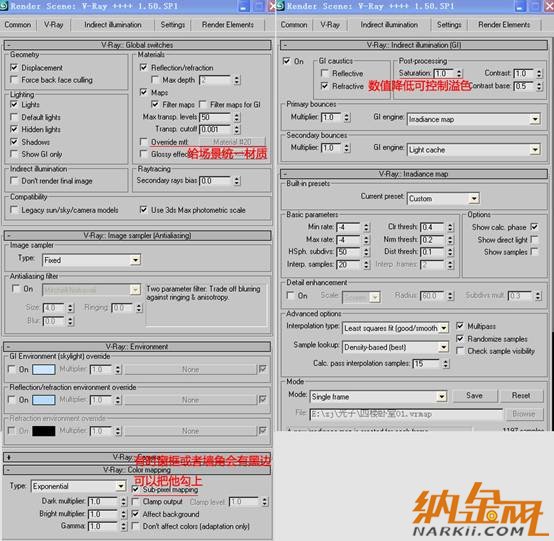Click right window title bar app icon
Screen dimensions: 554x541
click(280, 6)
